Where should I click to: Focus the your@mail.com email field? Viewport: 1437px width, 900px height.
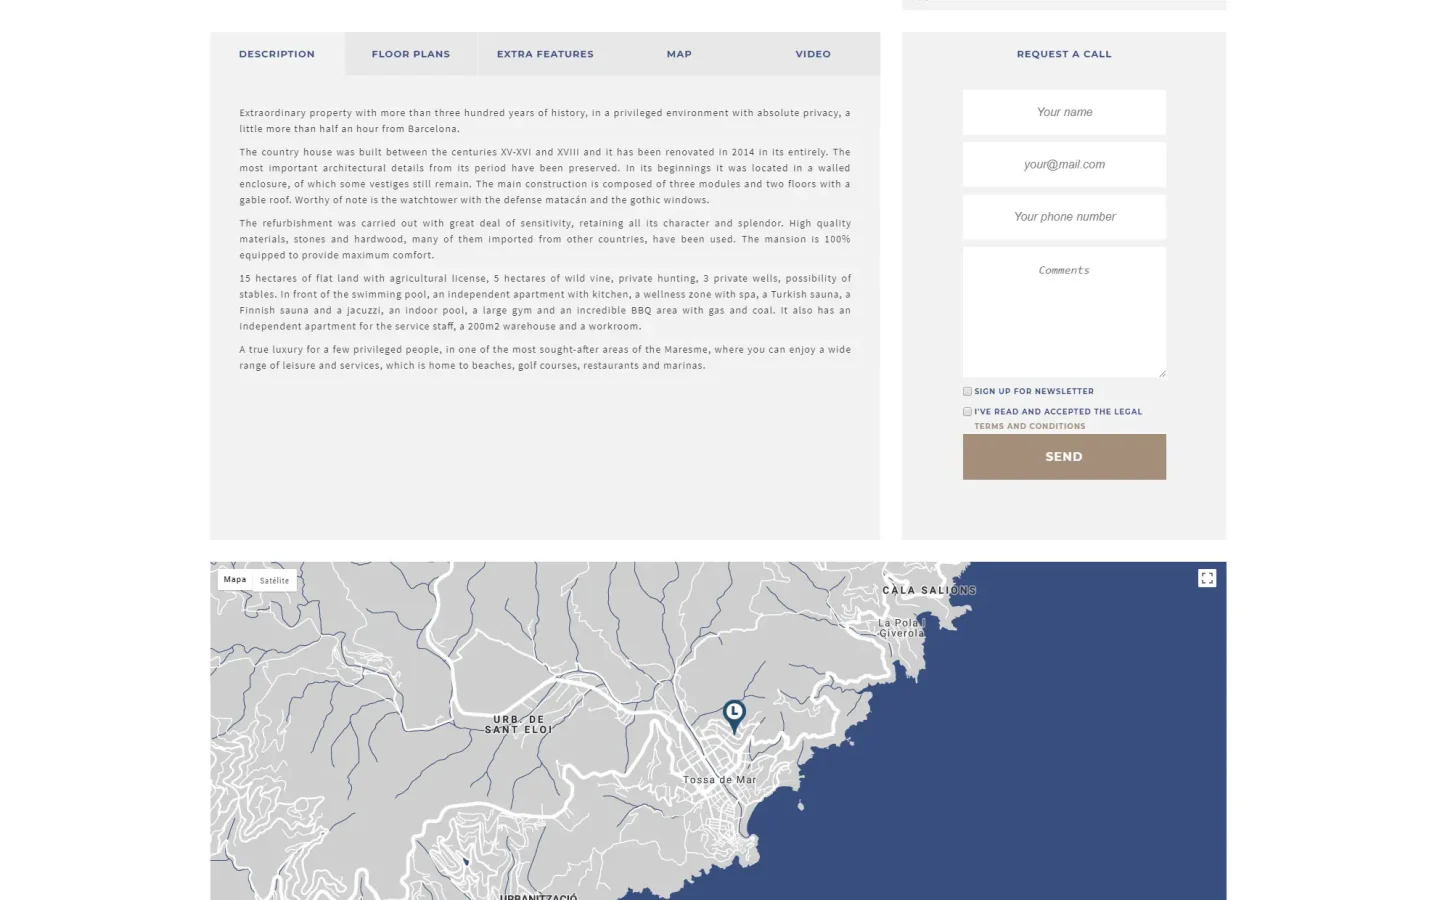1063,164
